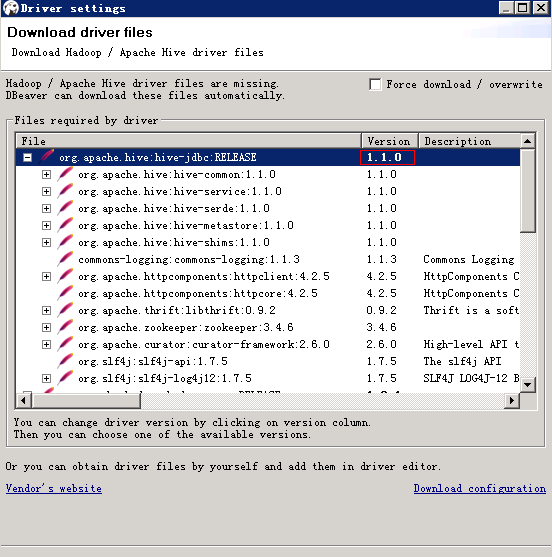Image resolution: width=552 pixels, height=557 pixels.
Task: Select org.slf4j:slf4j-log4j12:1.7.5 file name
Action: (x=165, y=378)
